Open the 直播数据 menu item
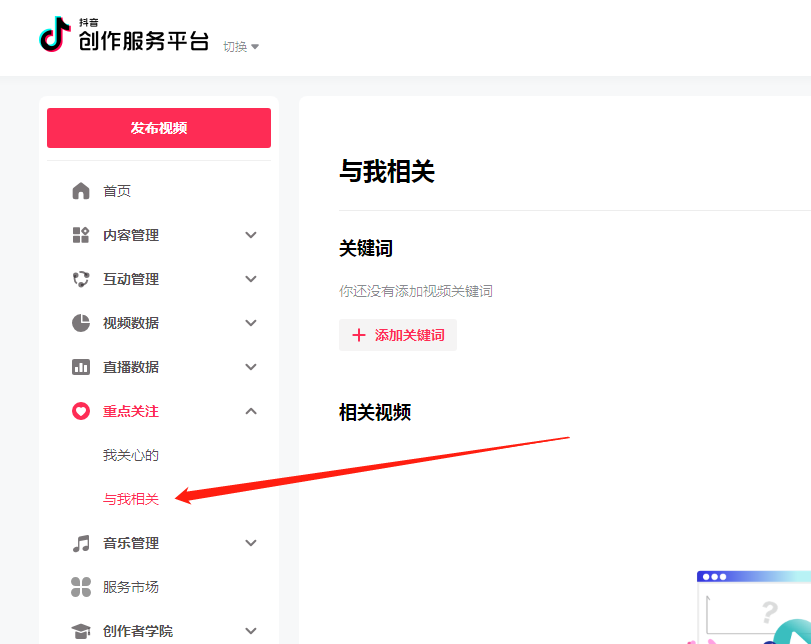The image size is (811, 644). pyautogui.click(x=131, y=367)
